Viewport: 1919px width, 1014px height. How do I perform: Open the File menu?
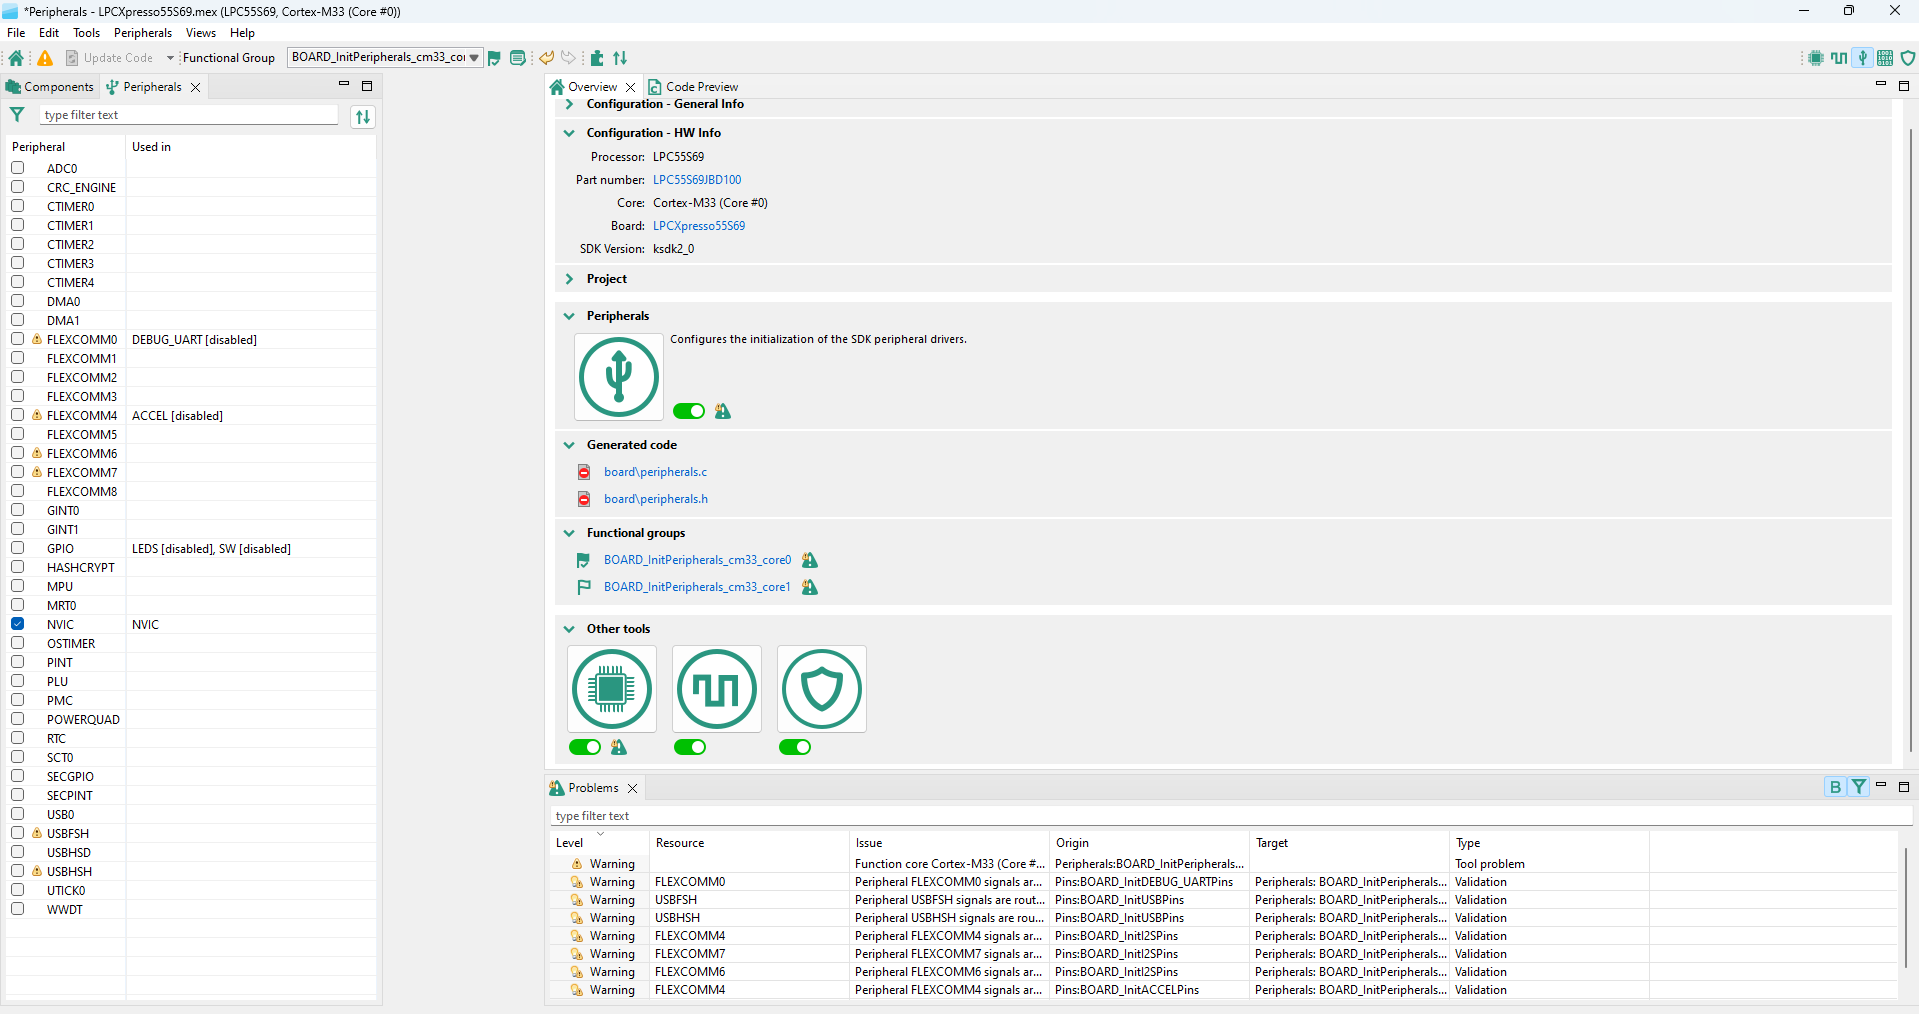coord(16,33)
